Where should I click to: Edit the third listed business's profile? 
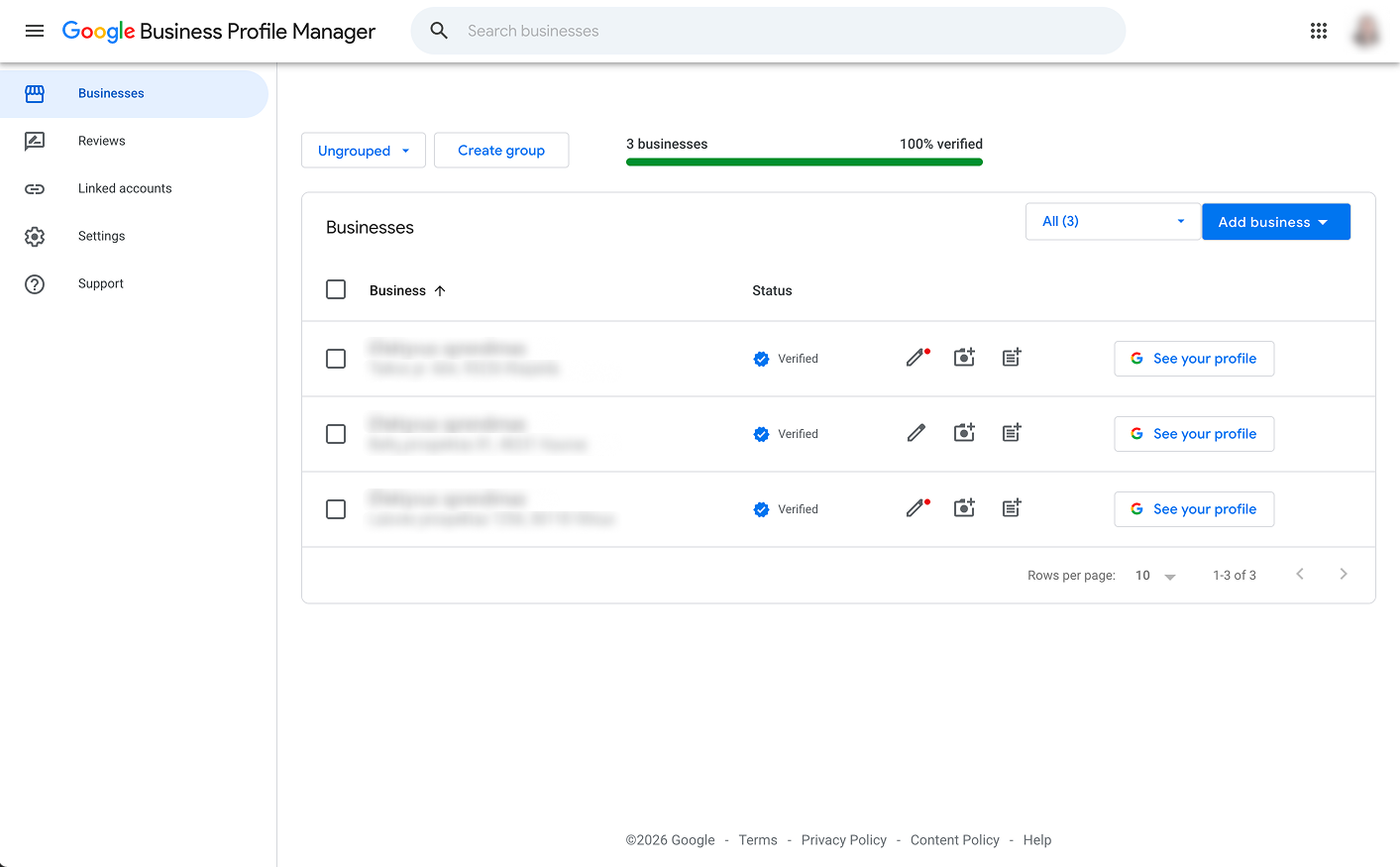[916, 509]
